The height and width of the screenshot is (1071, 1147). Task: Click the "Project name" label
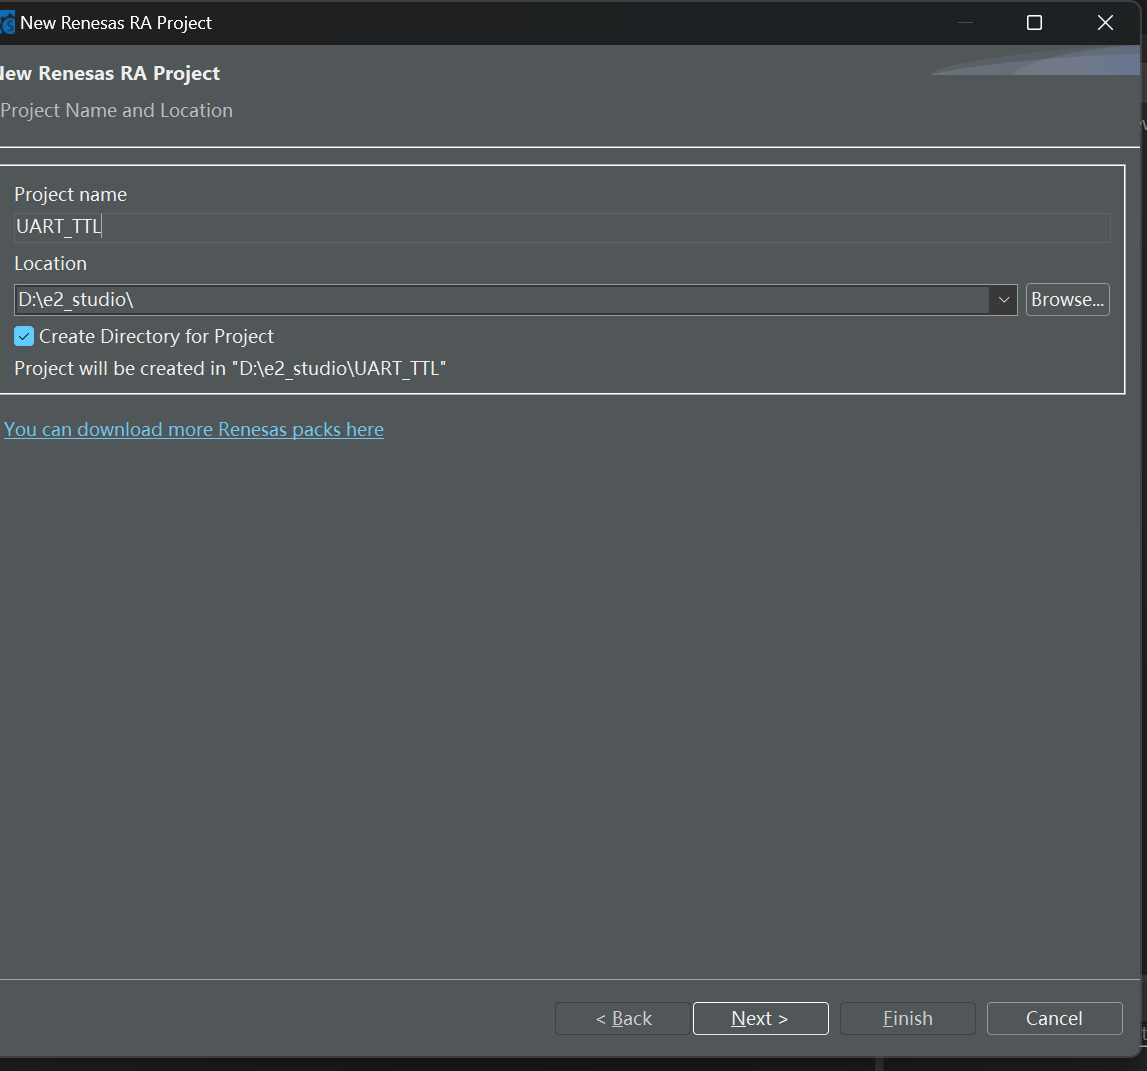point(70,195)
